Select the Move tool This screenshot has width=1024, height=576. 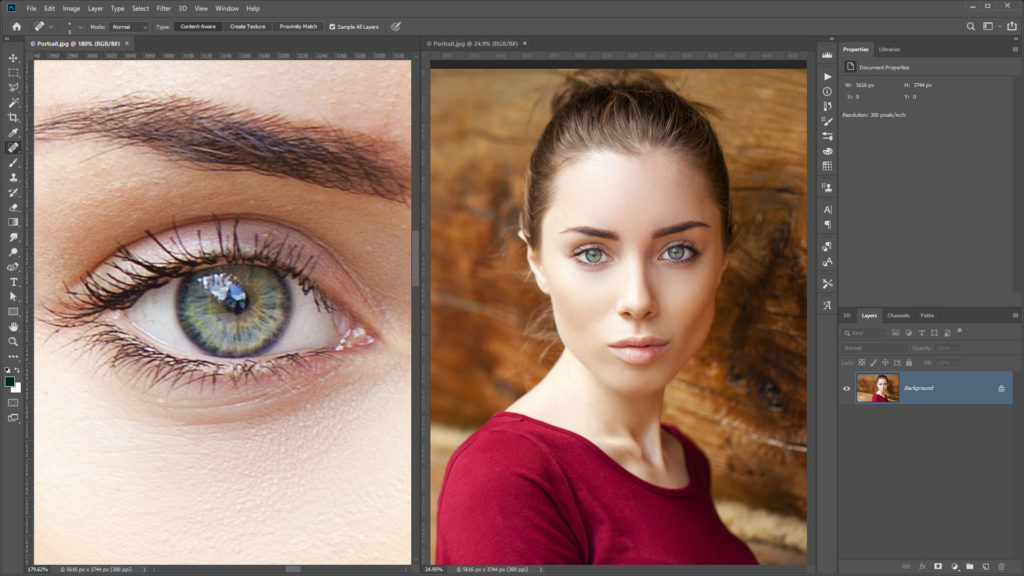[12, 58]
